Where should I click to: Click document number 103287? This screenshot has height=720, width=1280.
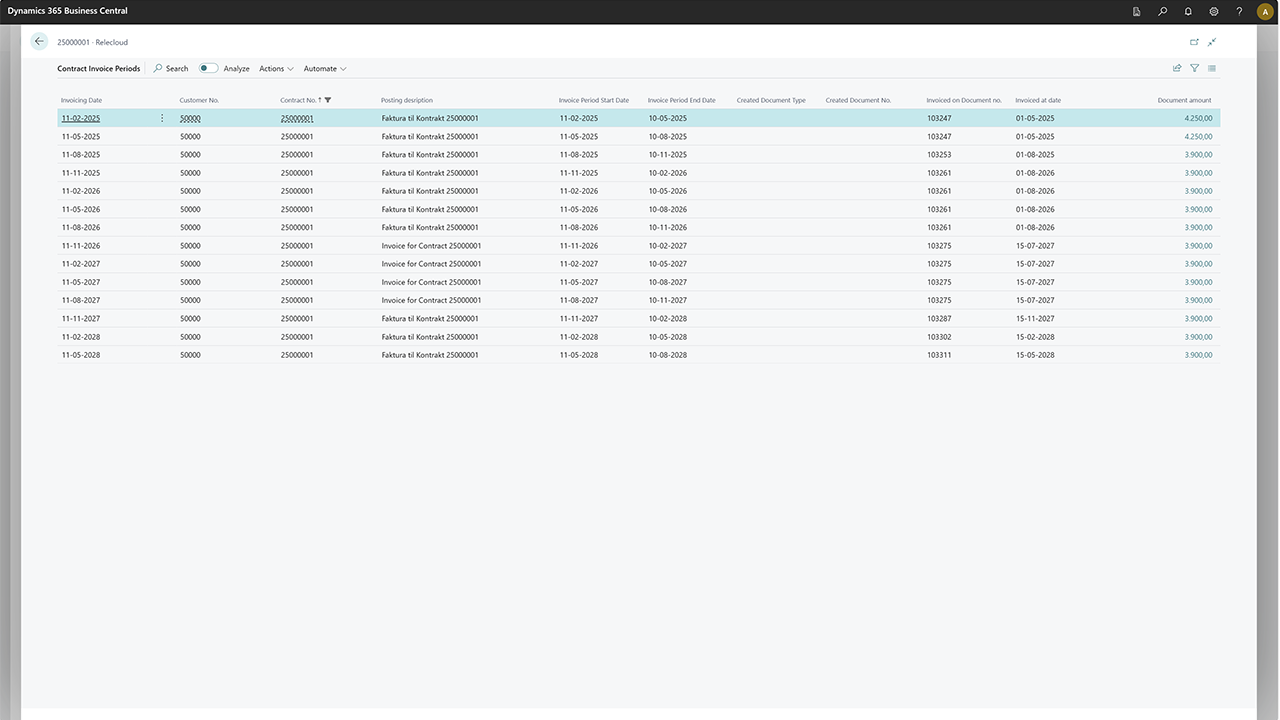click(939, 318)
